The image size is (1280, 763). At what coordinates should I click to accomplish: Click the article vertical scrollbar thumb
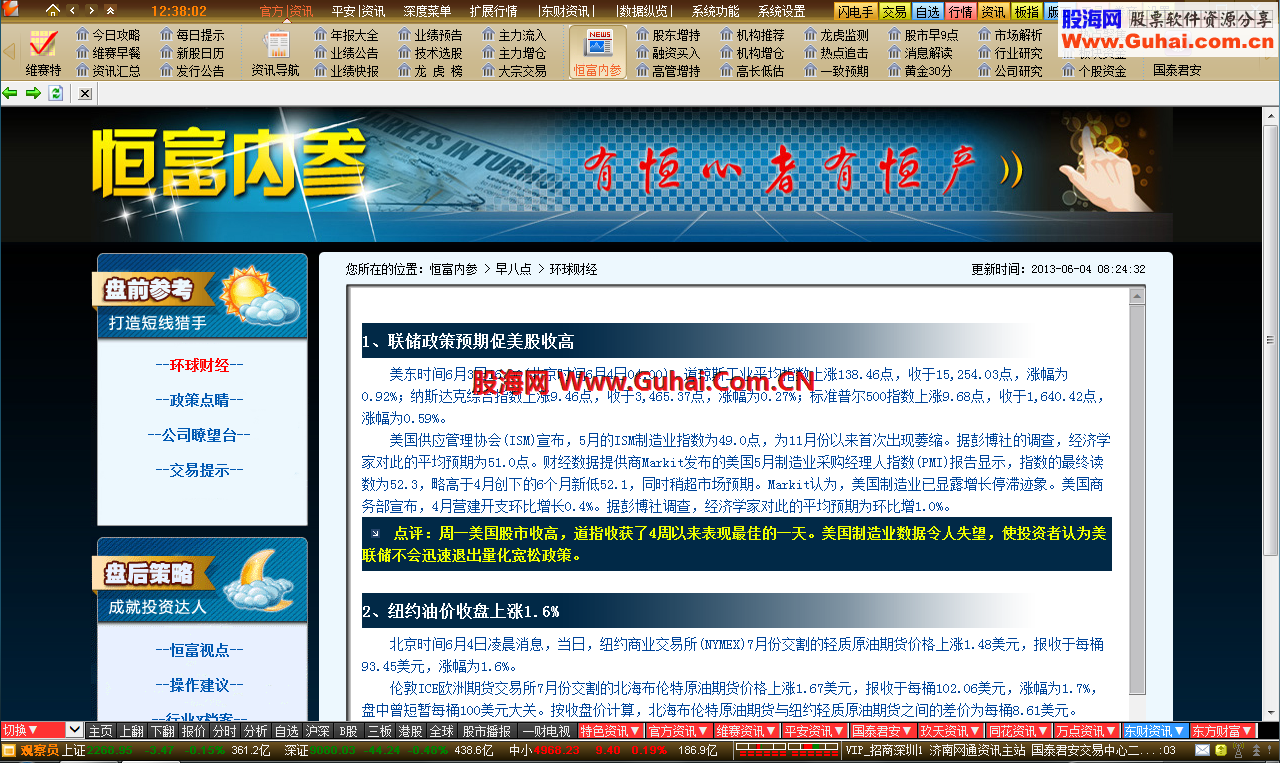tap(1137, 499)
